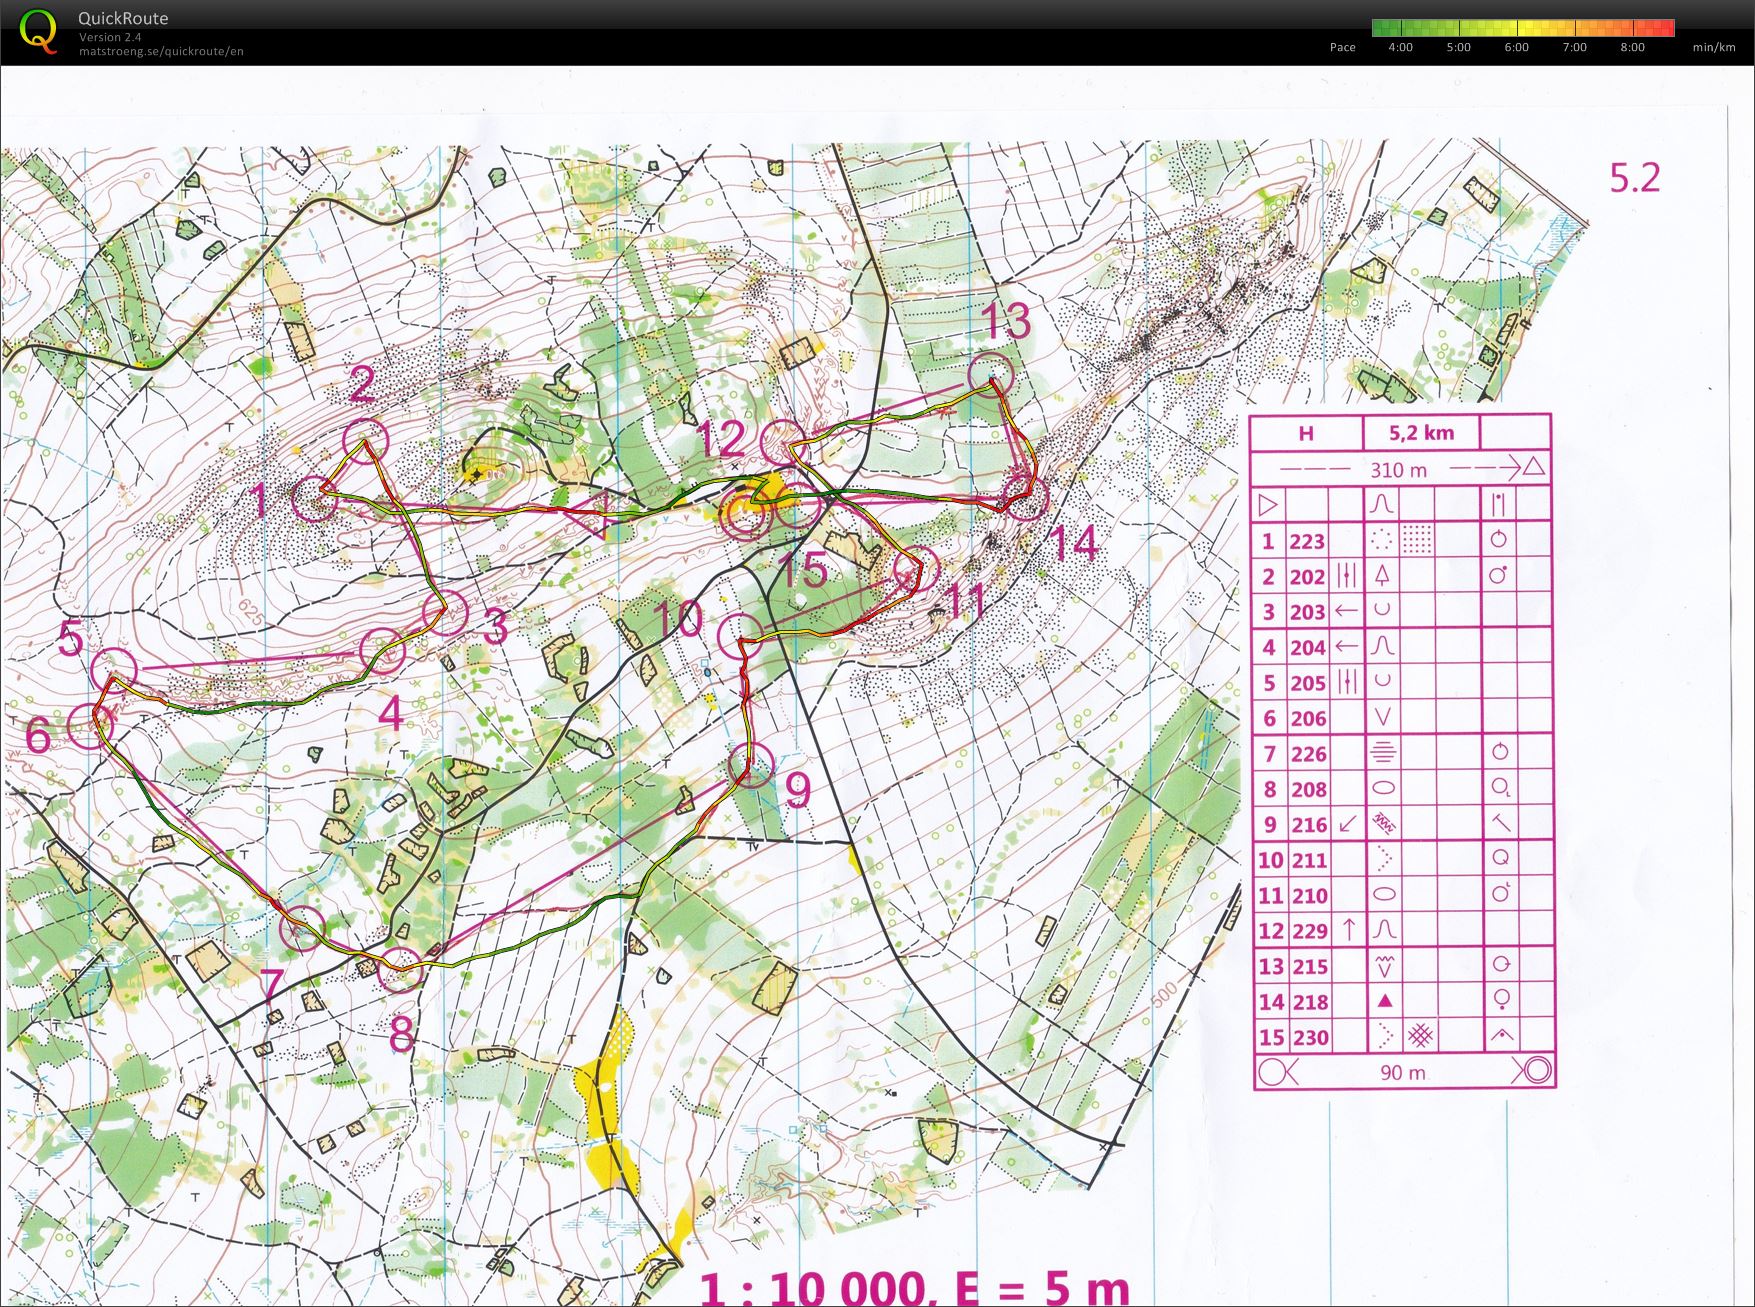This screenshot has width=1755, height=1307.
Task: Click control circle 6 on the map
Action: click(90, 725)
